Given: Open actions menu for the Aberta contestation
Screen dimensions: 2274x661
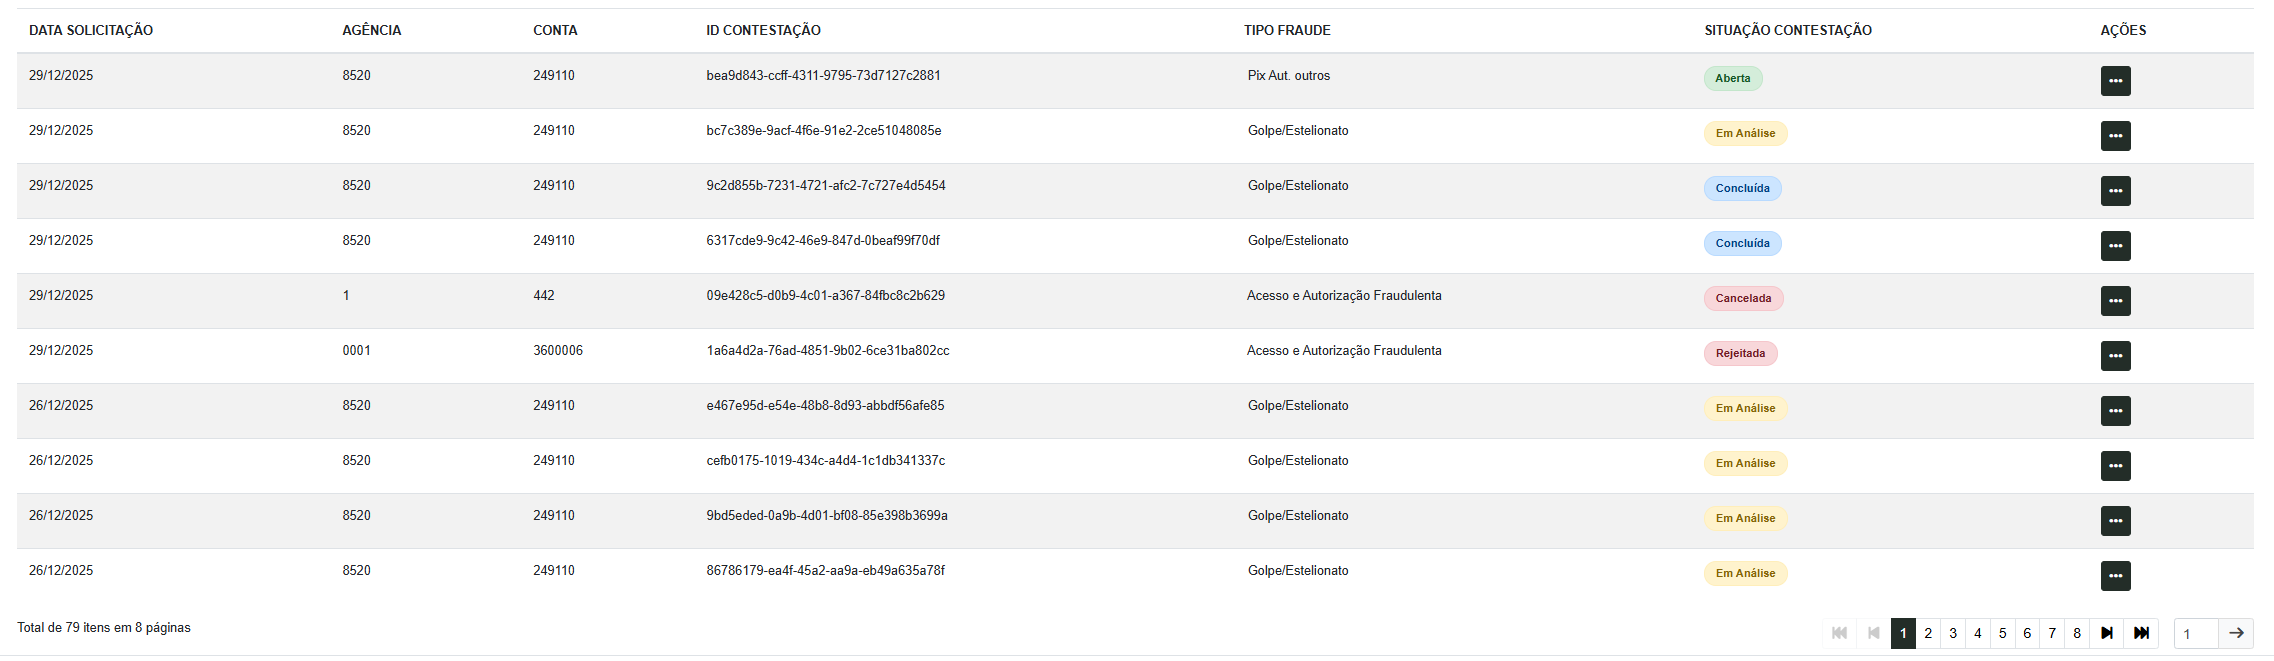Looking at the screenshot, I should point(2115,81).
